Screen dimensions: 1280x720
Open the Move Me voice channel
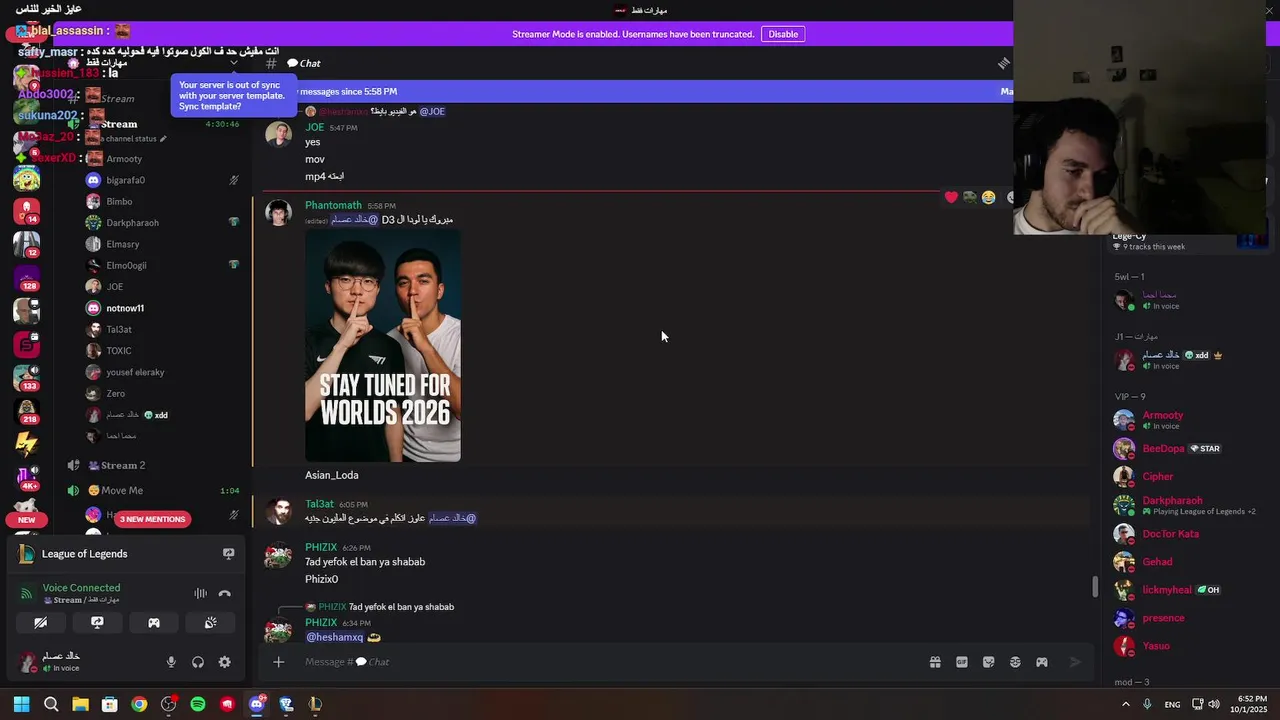[122, 491]
